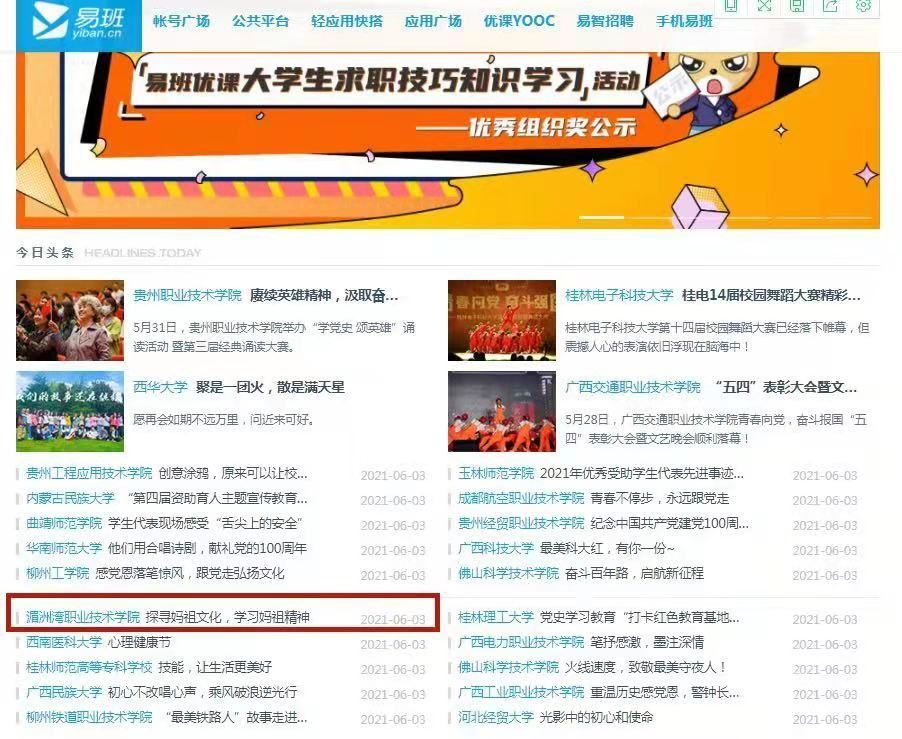Open article 光影中的初心和使命
The image size is (902, 739).
pos(597,717)
